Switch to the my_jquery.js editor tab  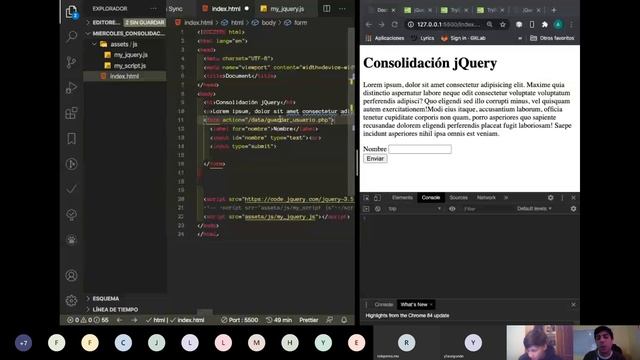point(287,9)
